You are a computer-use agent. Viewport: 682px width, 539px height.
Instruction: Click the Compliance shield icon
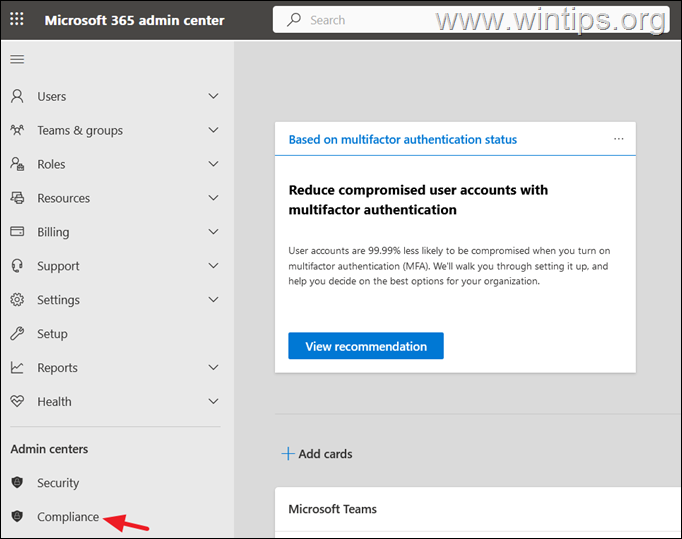pyautogui.click(x=17, y=516)
